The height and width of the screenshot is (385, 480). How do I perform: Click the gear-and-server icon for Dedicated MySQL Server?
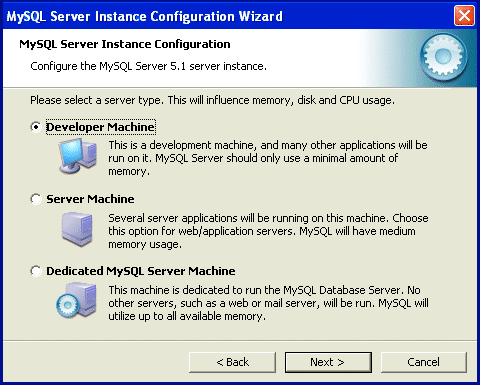pyautogui.click(x=76, y=300)
